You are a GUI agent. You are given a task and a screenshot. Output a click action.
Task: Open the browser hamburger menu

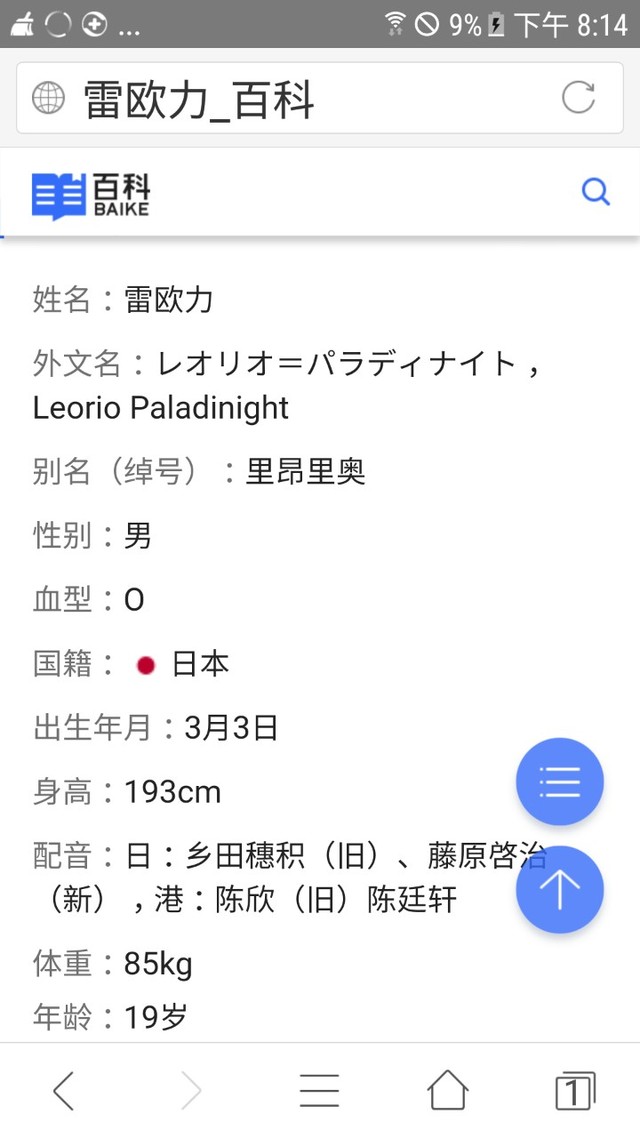coord(319,1090)
